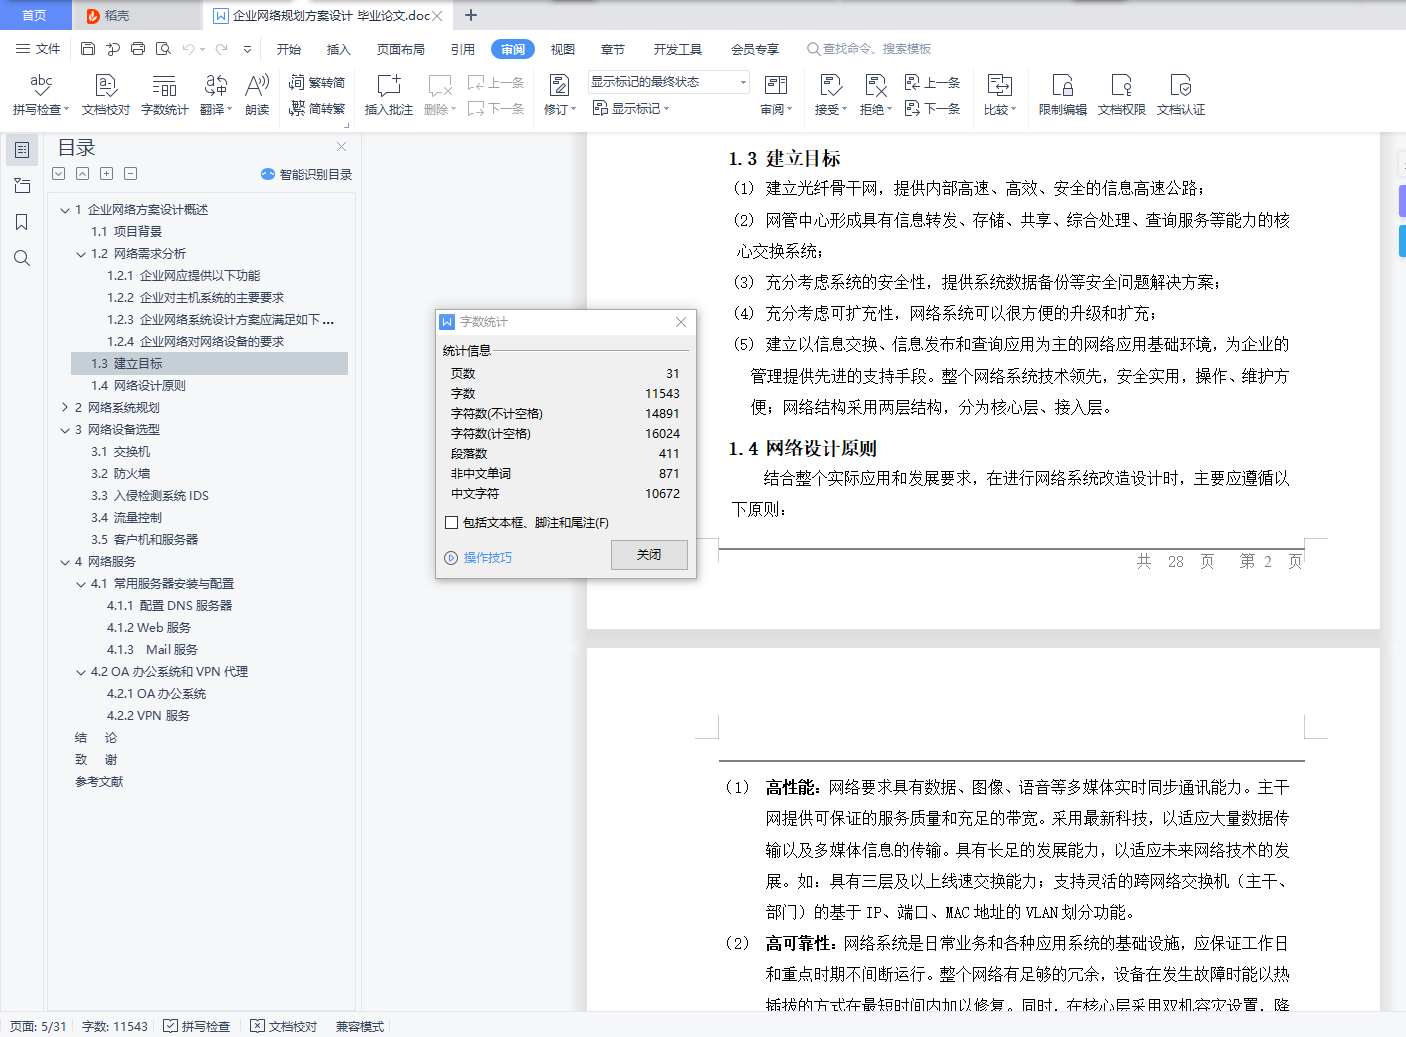Click the 接受 changes icon

pos(831,95)
